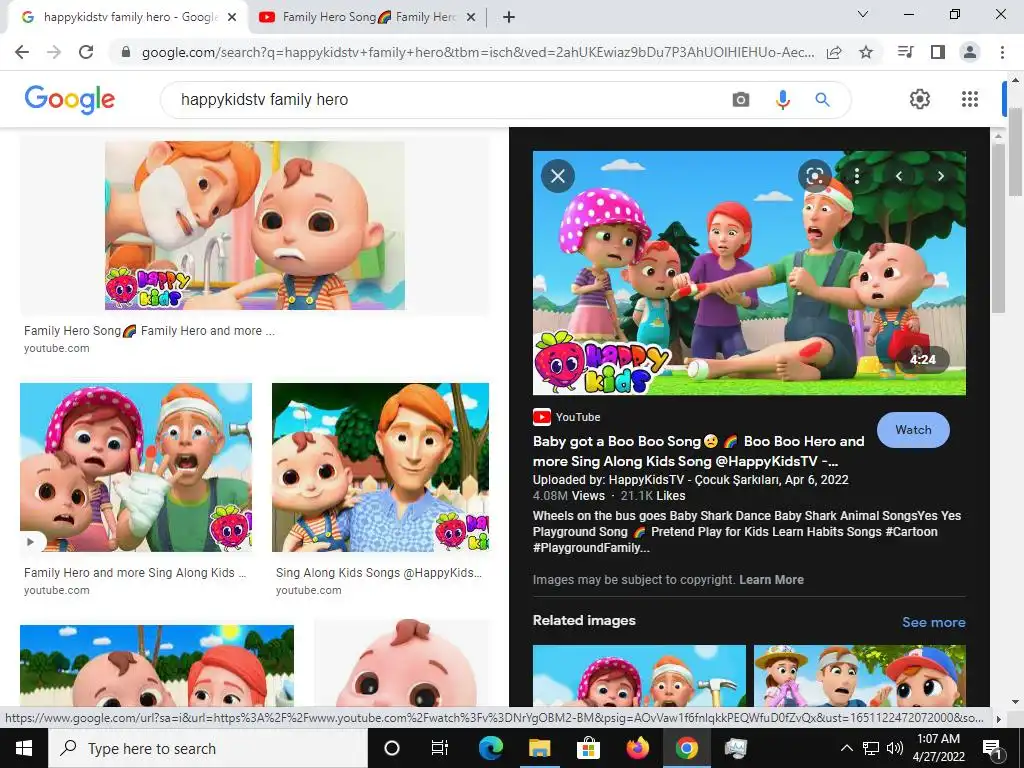Viewport: 1024px width, 768px height.
Task: Open the volume control in tray
Action: [x=895, y=748]
